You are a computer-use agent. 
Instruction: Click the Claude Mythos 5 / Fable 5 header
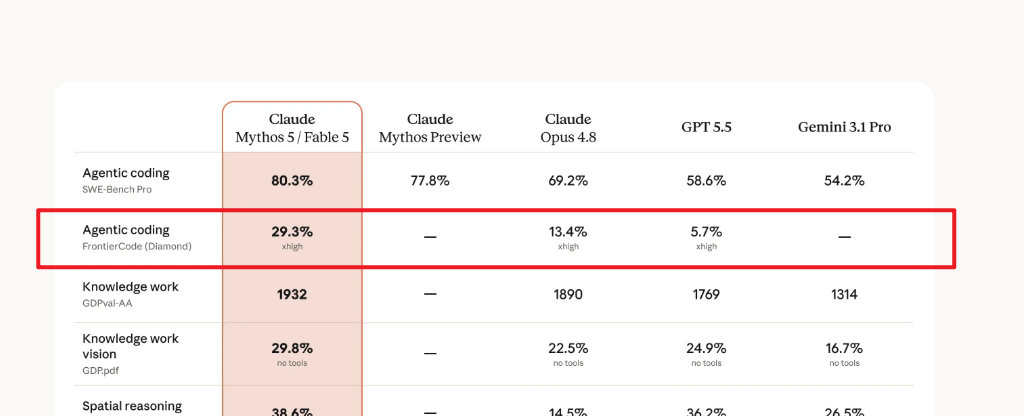point(292,129)
